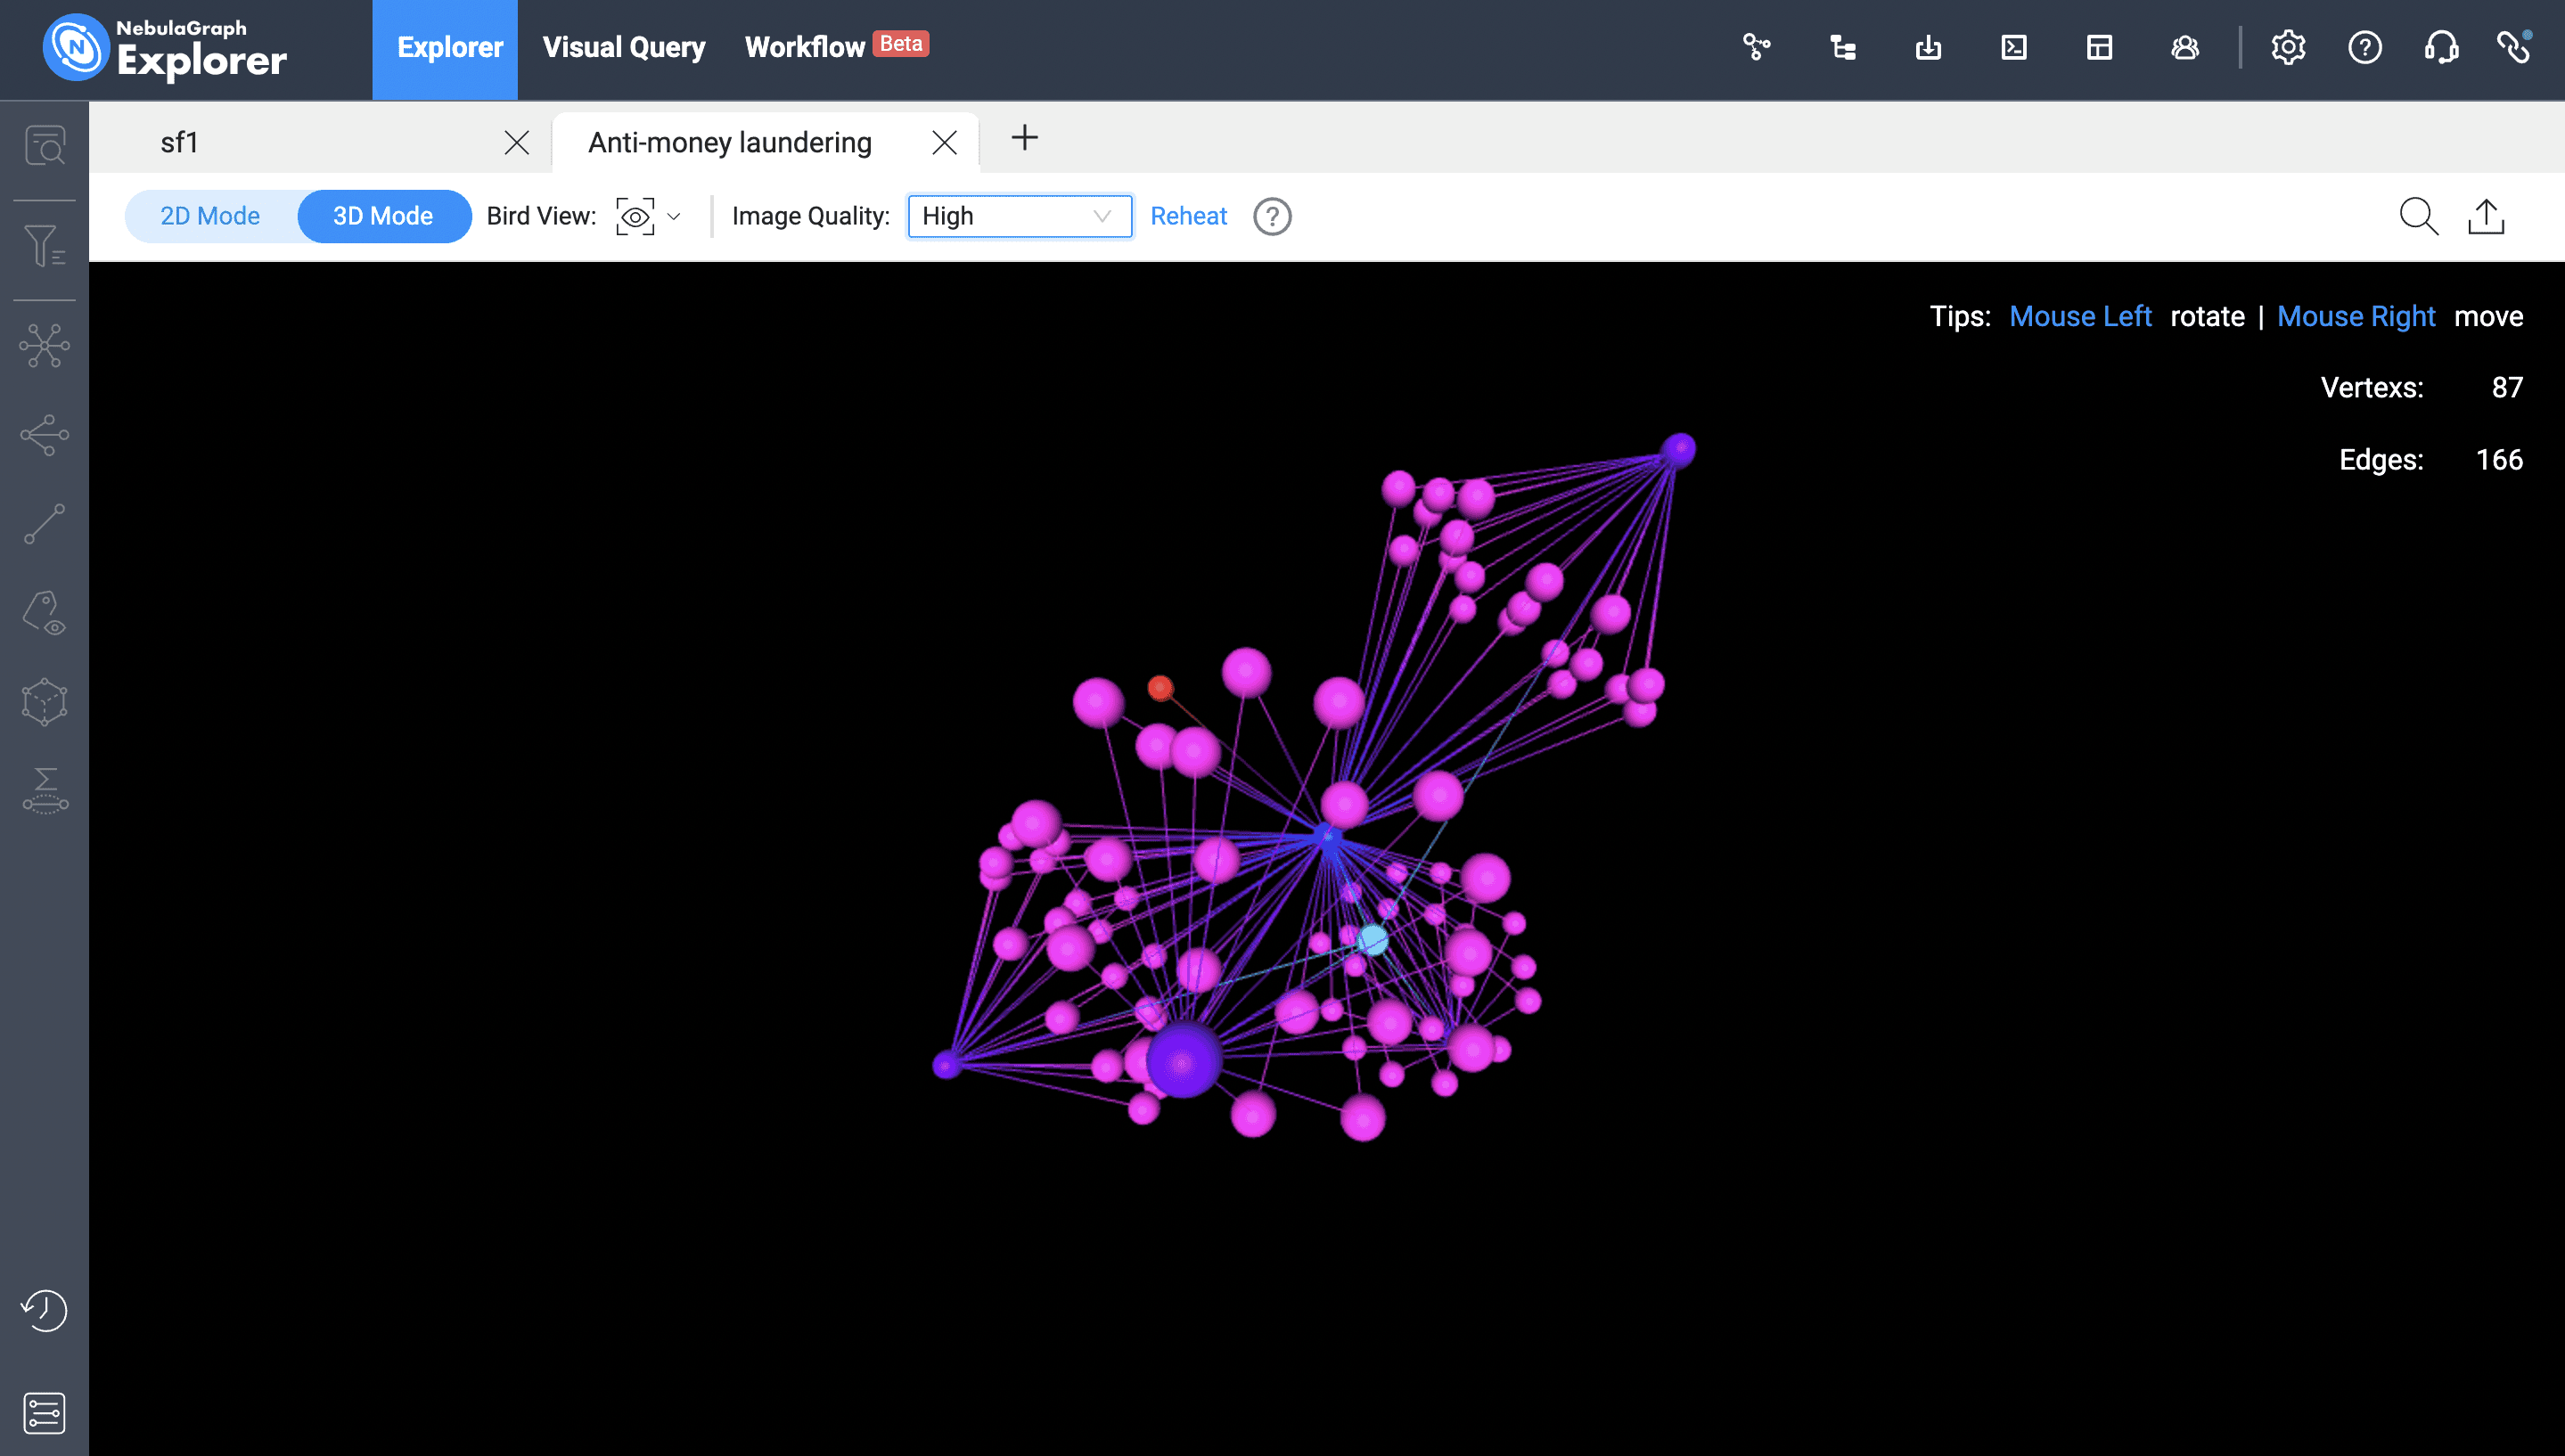Keep 3D Mode enabled
The image size is (2565, 1456).
point(383,215)
